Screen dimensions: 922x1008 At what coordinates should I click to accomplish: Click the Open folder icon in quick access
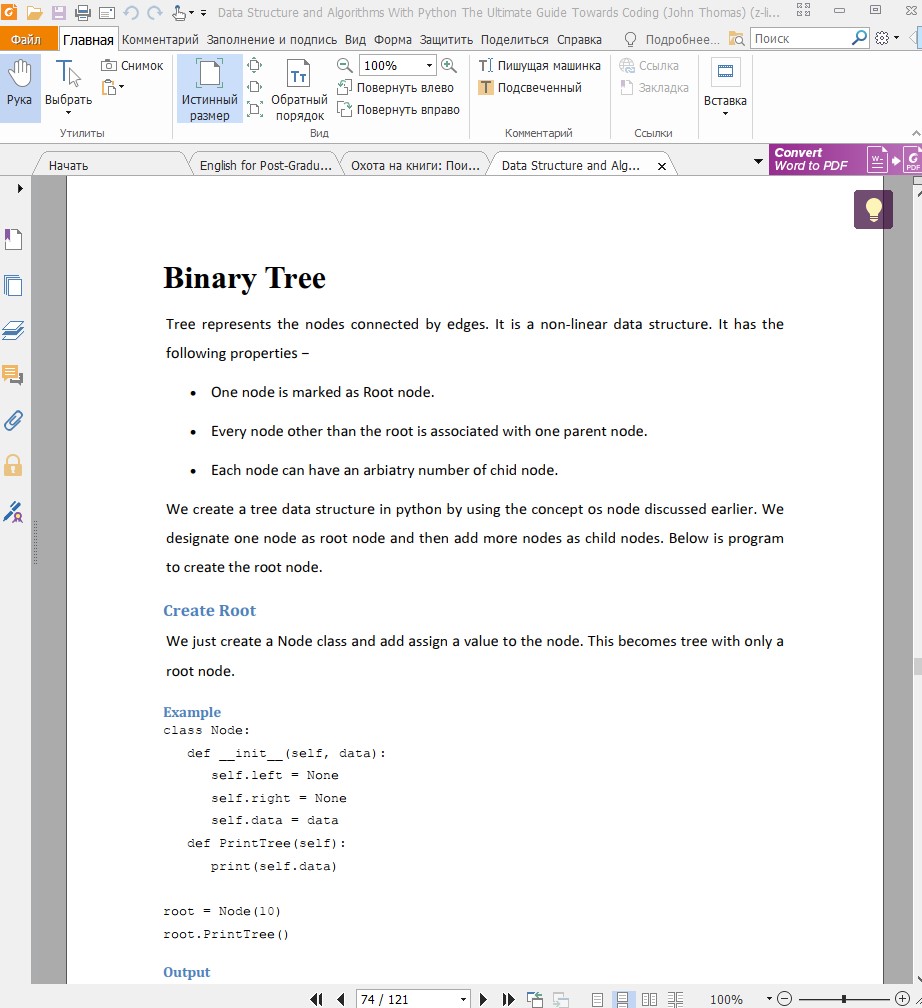(x=34, y=12)
